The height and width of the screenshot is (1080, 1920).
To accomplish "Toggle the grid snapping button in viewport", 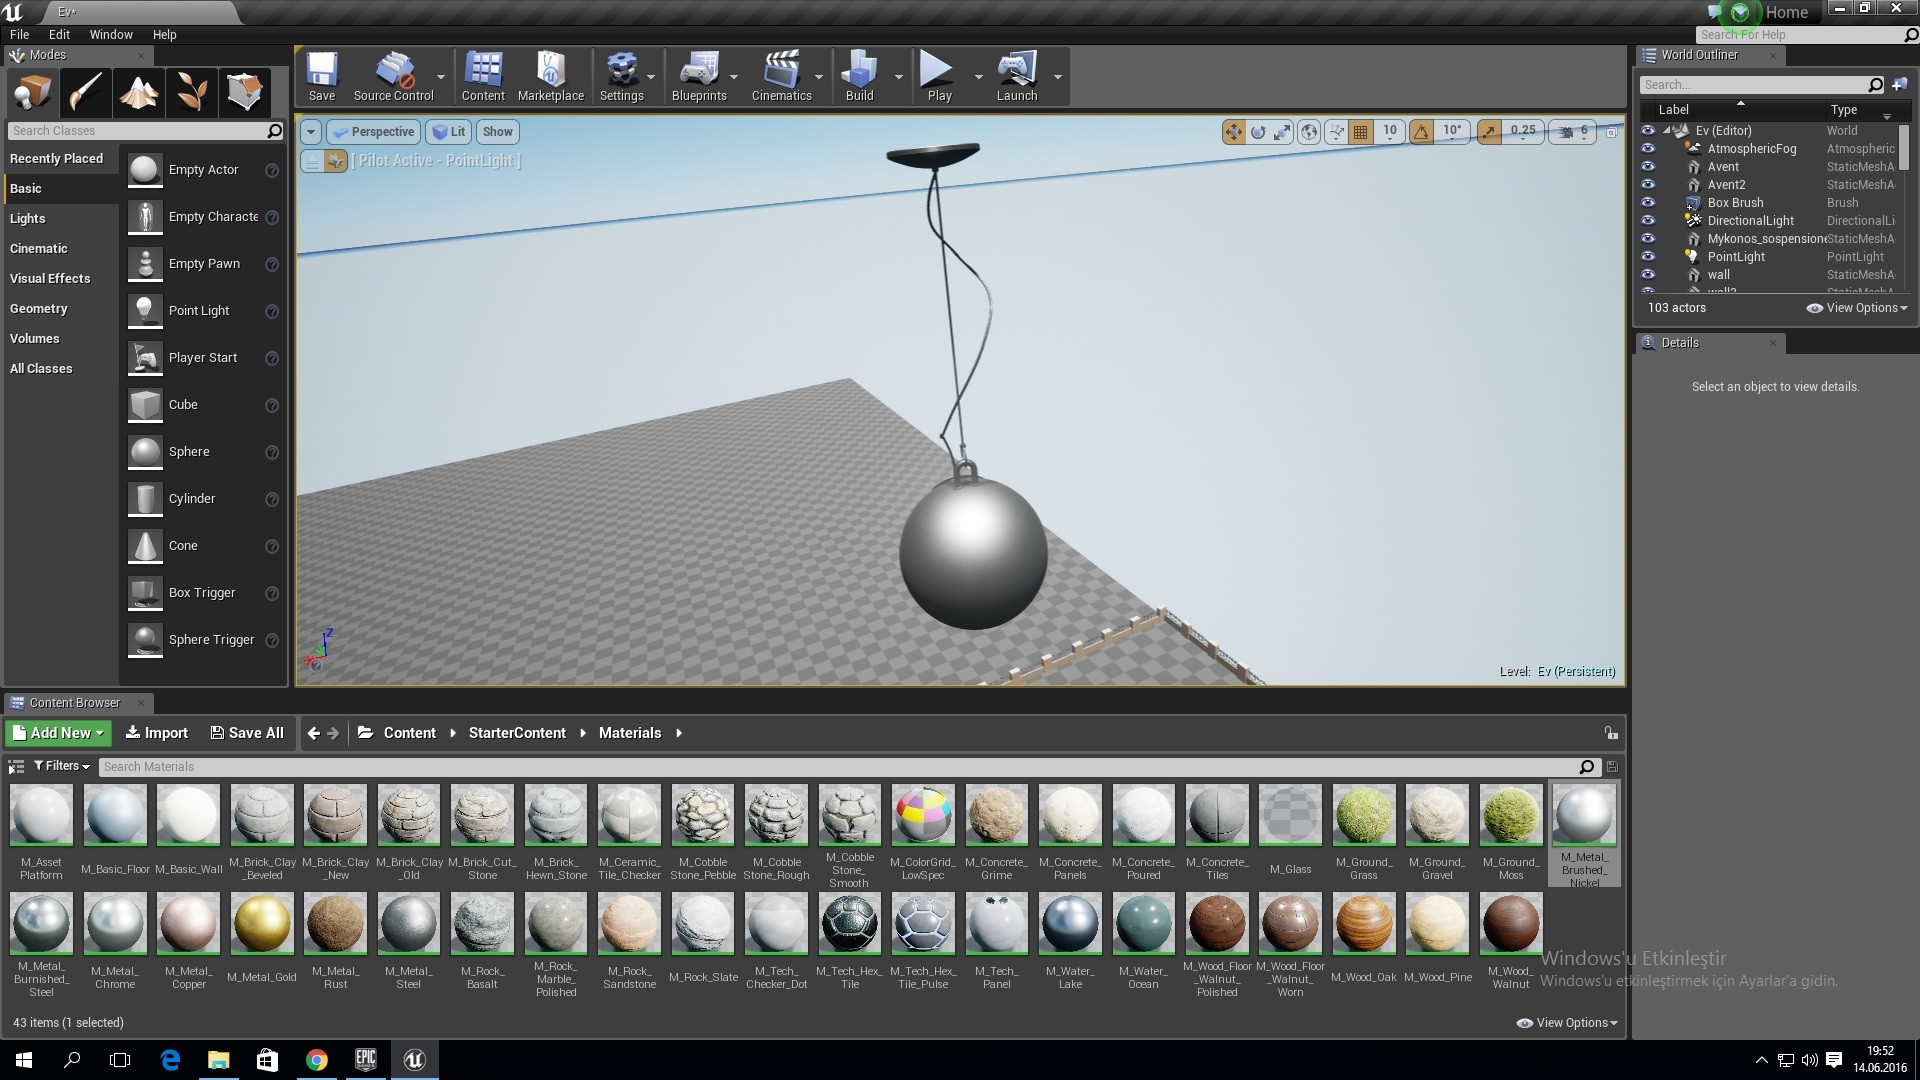I will pyautogui.click(x=1360, y=131).
